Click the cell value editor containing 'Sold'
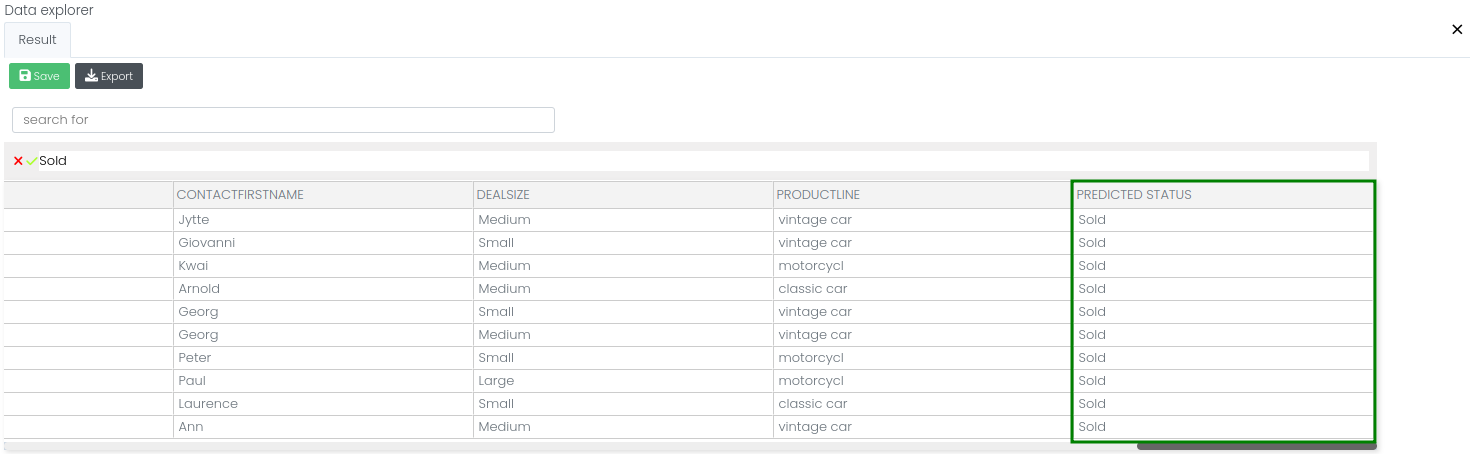The height and width of the screenshot is (454, 1471). coord(700,161)
